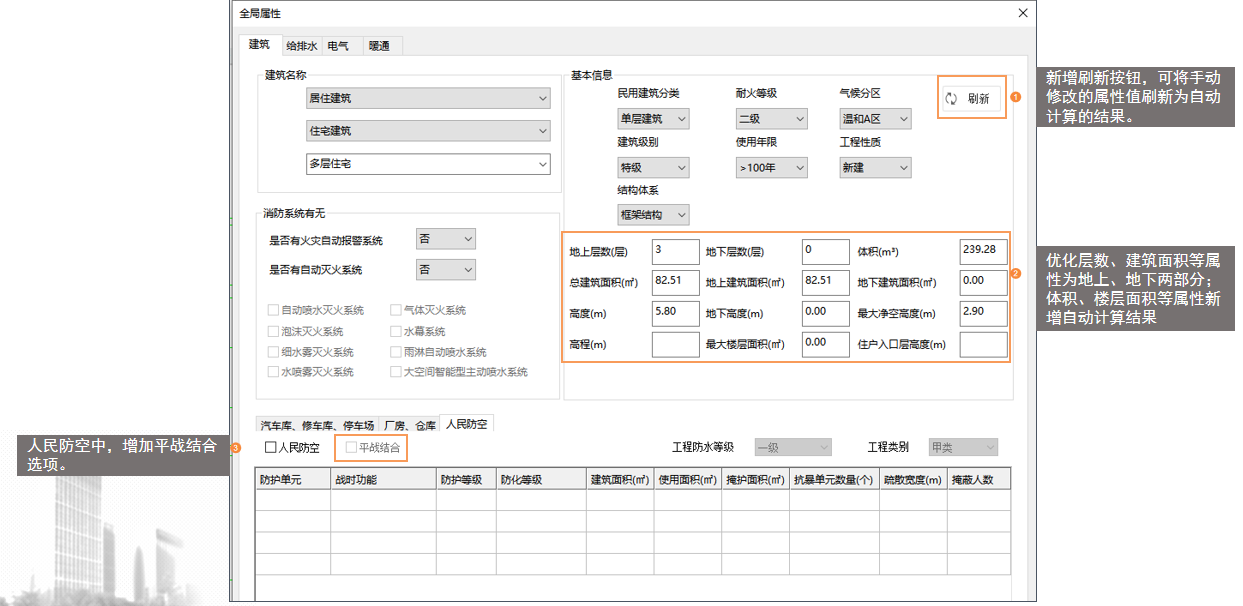The height and width of the screenshot is (606, 1243).
Task: Switch to the 给排水 tab
Action: tap(301, 46)
